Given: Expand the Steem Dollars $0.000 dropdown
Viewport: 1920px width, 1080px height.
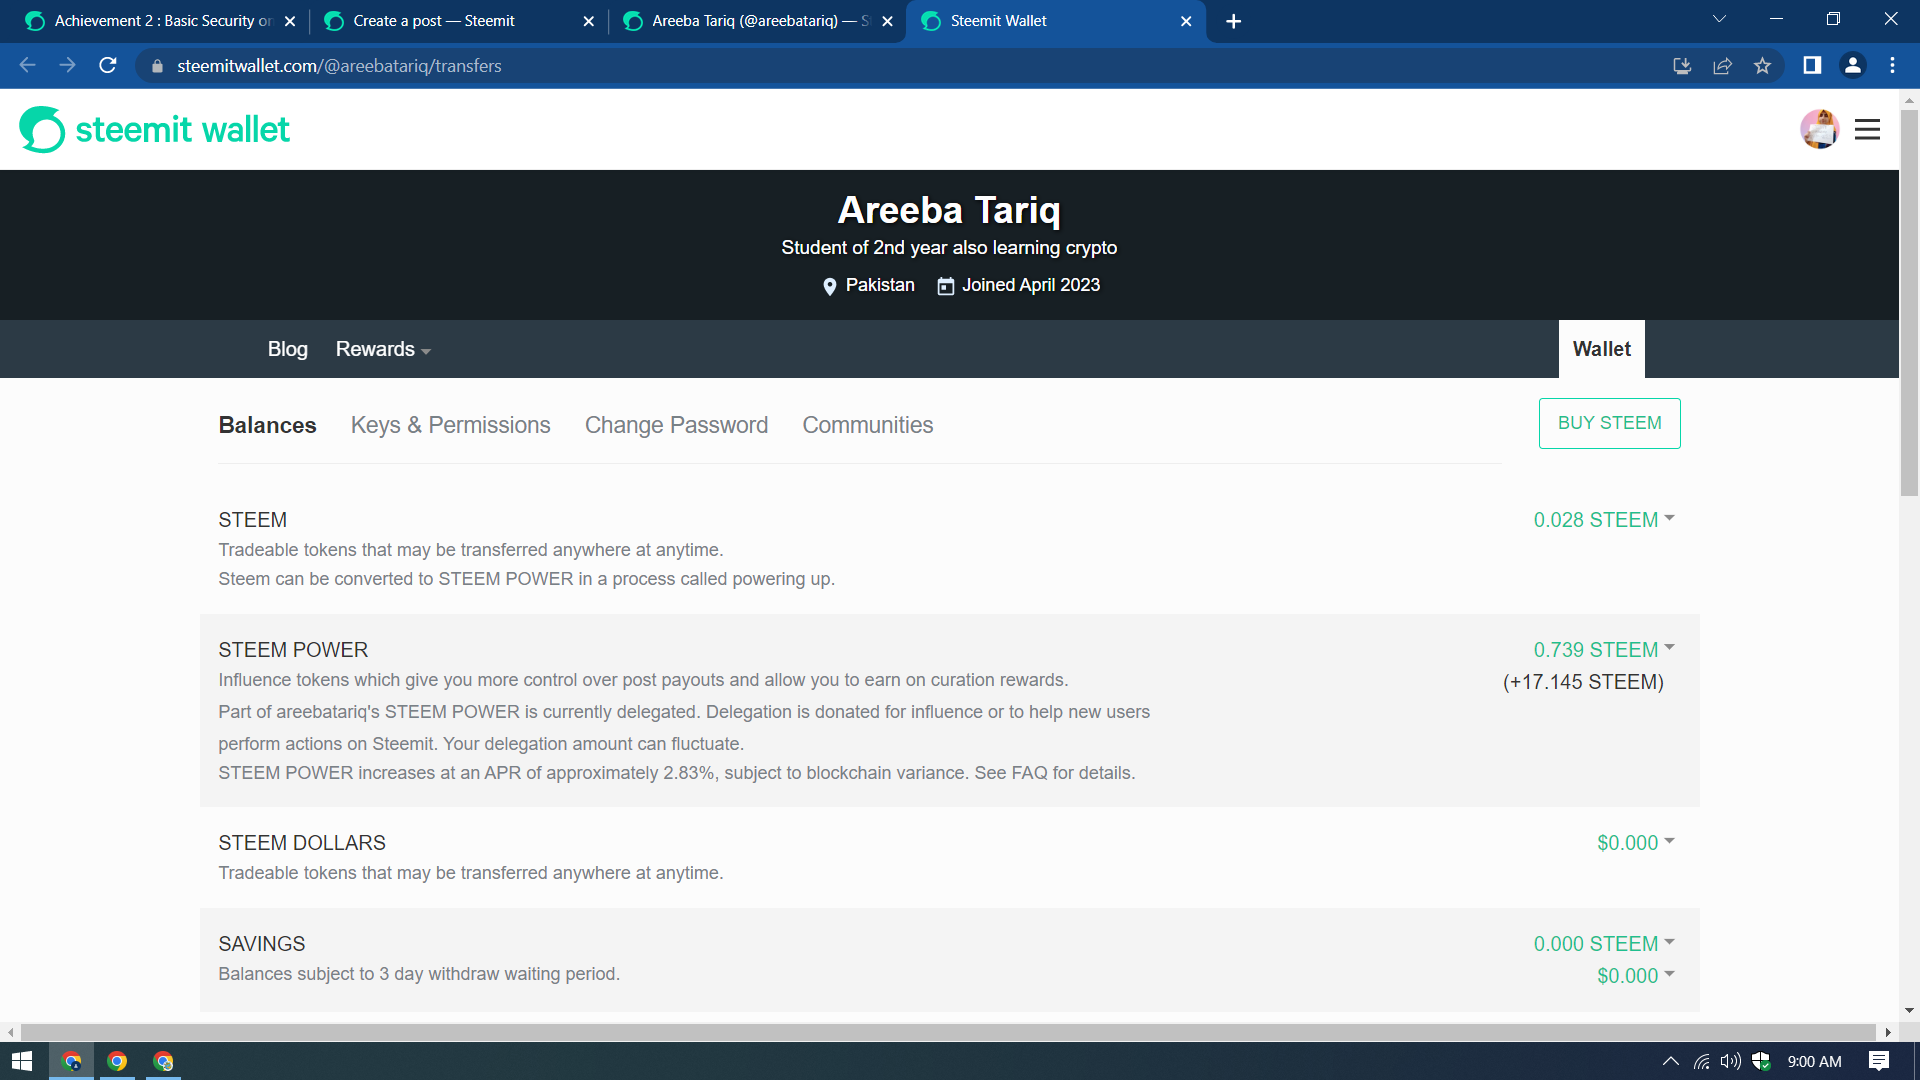Looking at the screenshot, I should tap(1636, 843).
